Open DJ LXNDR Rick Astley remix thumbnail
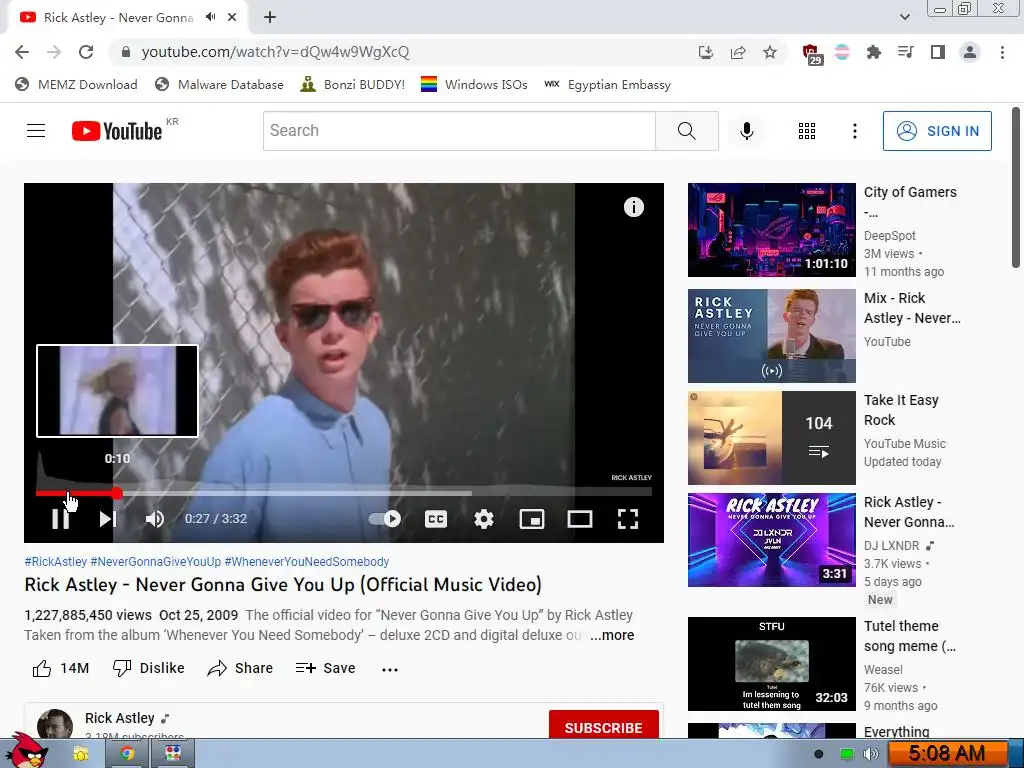This screenshot has width=1024, height=768. click(771, 539)
